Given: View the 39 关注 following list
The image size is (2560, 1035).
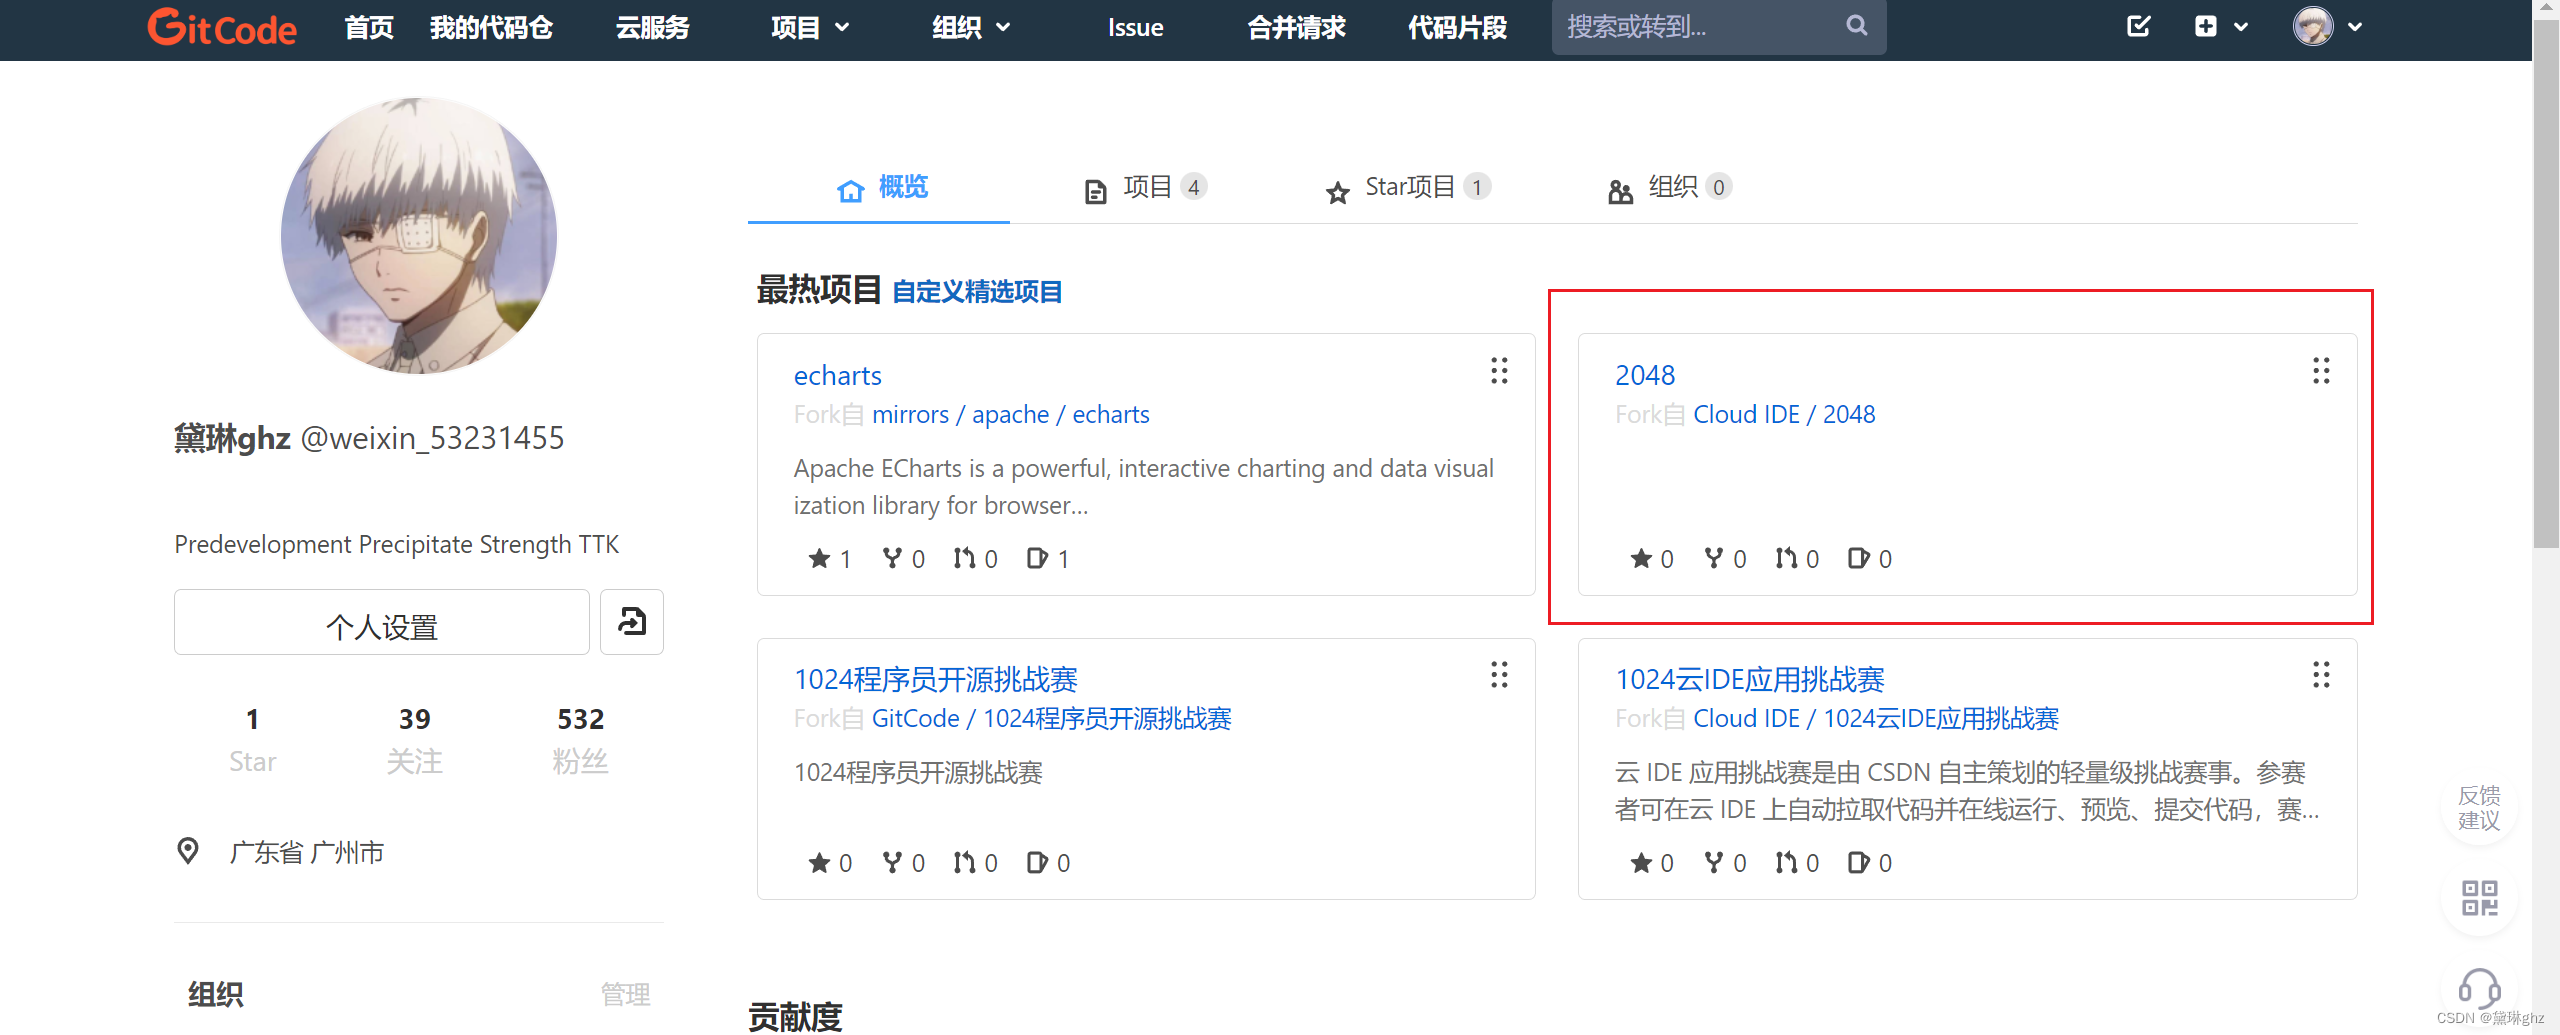Looking at the screenshot, I should click(x=414, y=740).
